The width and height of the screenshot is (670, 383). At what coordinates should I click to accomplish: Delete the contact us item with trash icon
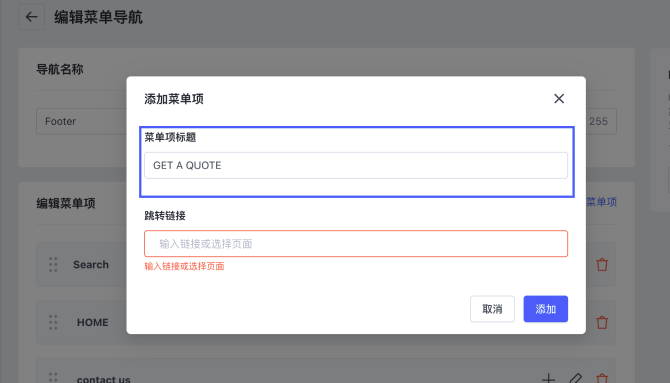pyautogui.click(x=602, y=378)
